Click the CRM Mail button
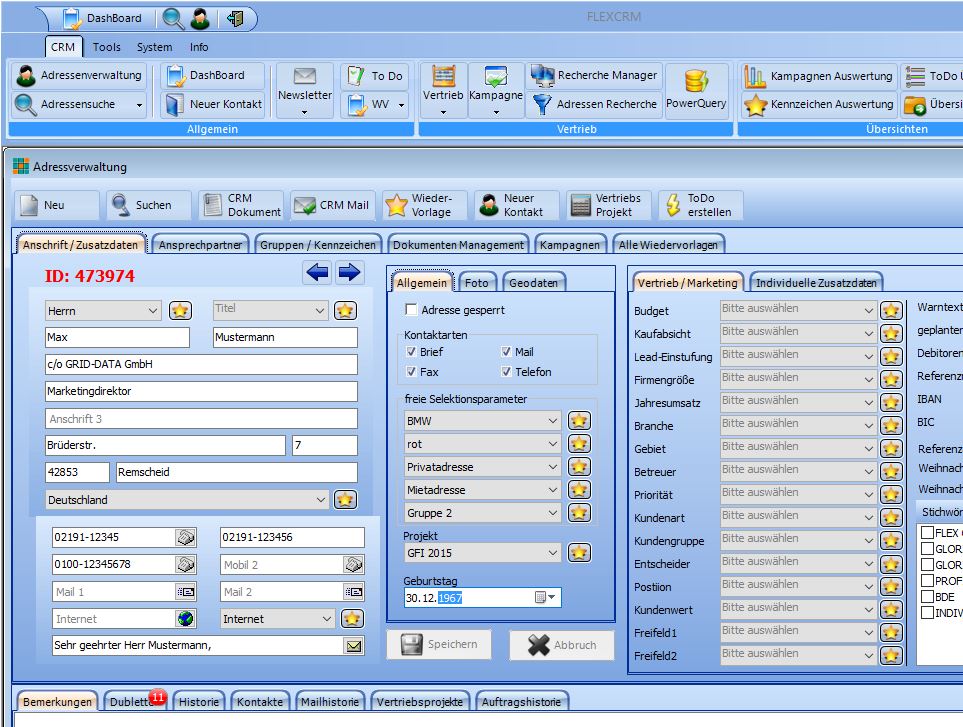 pos(332,205)
